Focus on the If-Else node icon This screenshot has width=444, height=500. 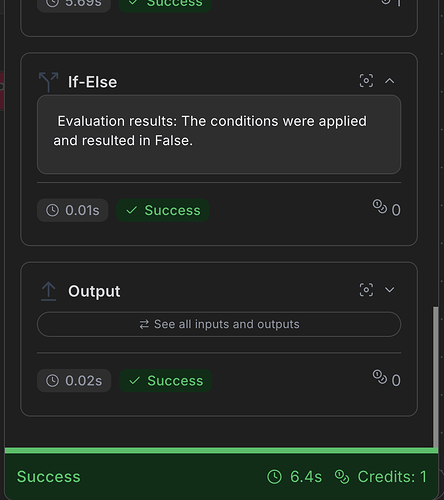tap(366, 81)
